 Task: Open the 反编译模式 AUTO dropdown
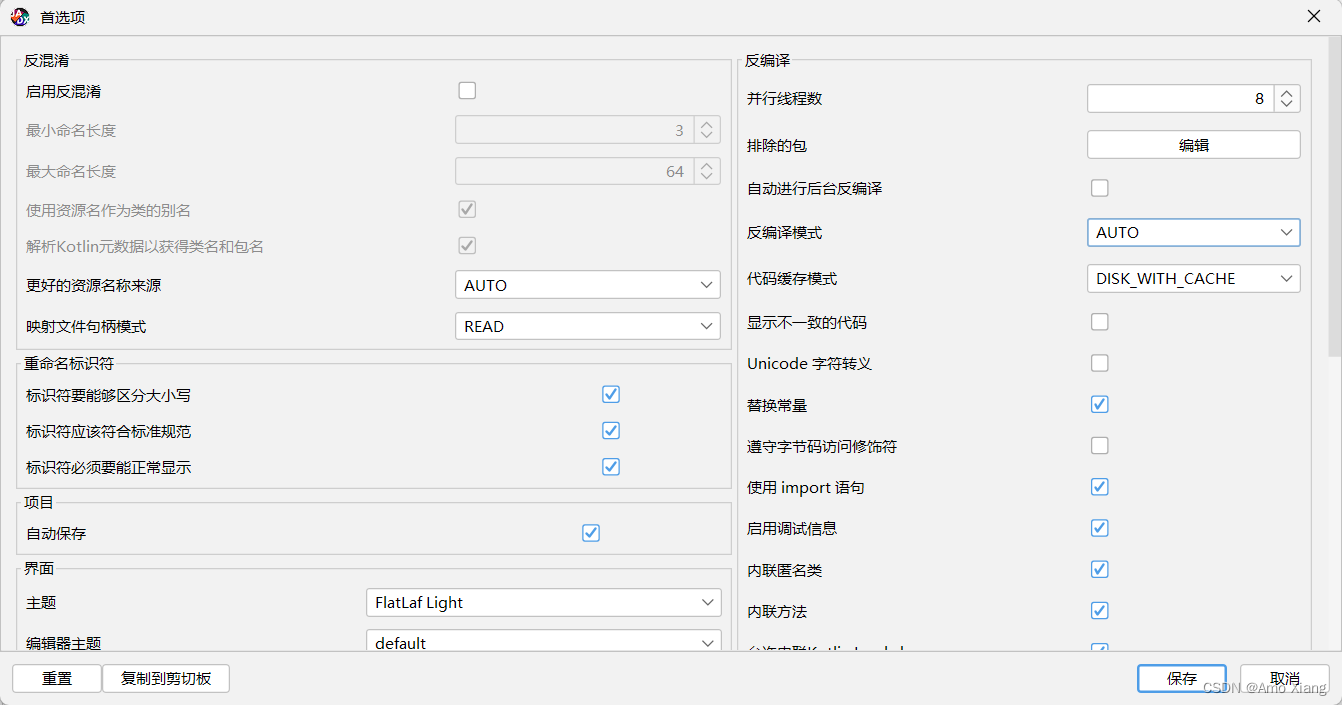tap(1194, 232)
